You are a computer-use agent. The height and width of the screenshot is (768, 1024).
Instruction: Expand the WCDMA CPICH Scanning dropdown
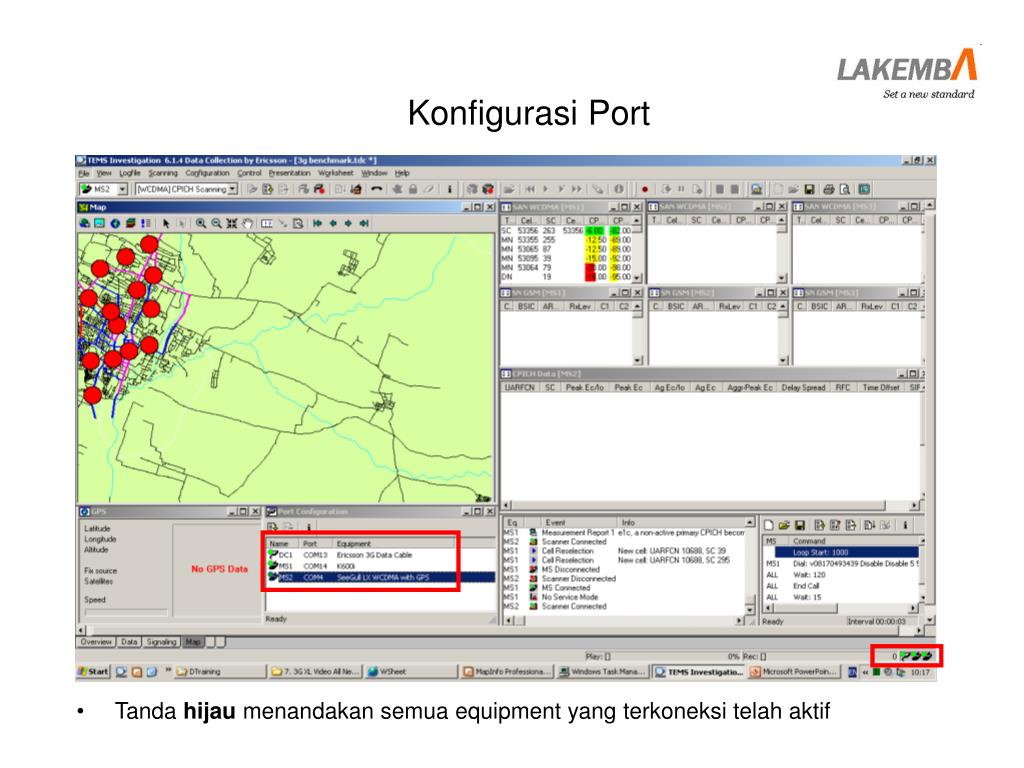(x=232, y=189)
